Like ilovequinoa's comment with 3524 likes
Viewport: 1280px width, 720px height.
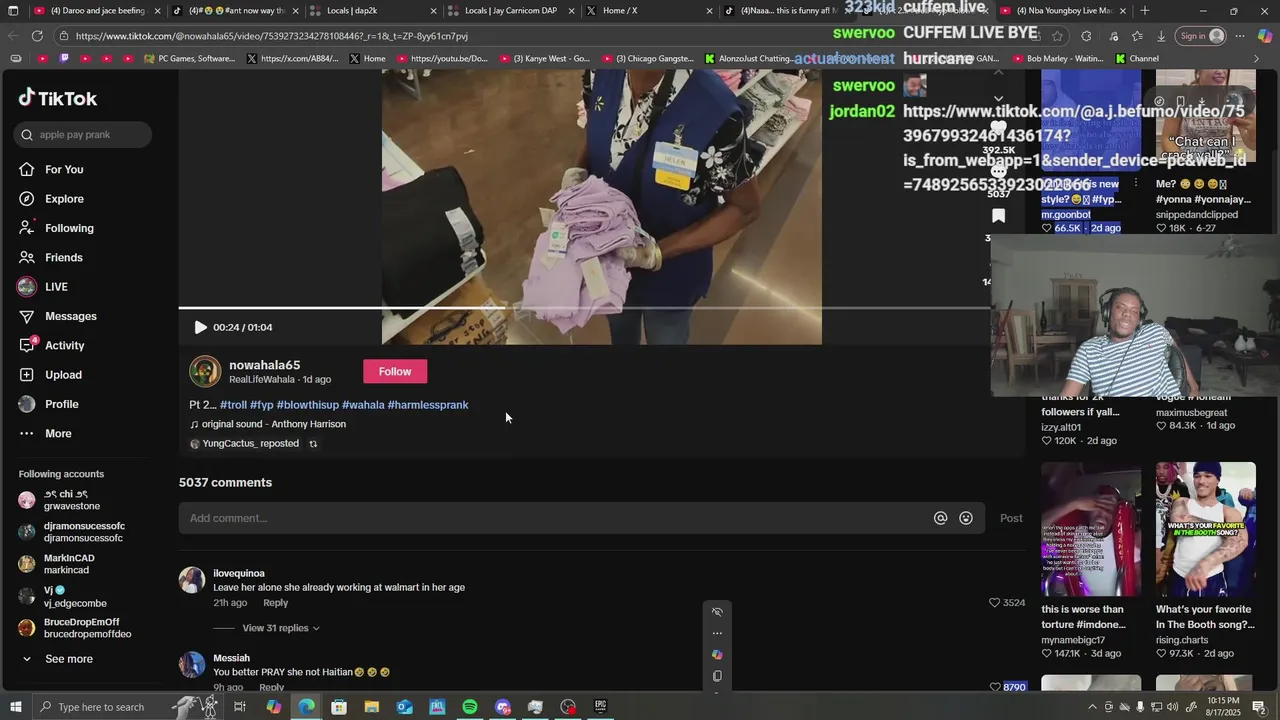tap(994, 603)
